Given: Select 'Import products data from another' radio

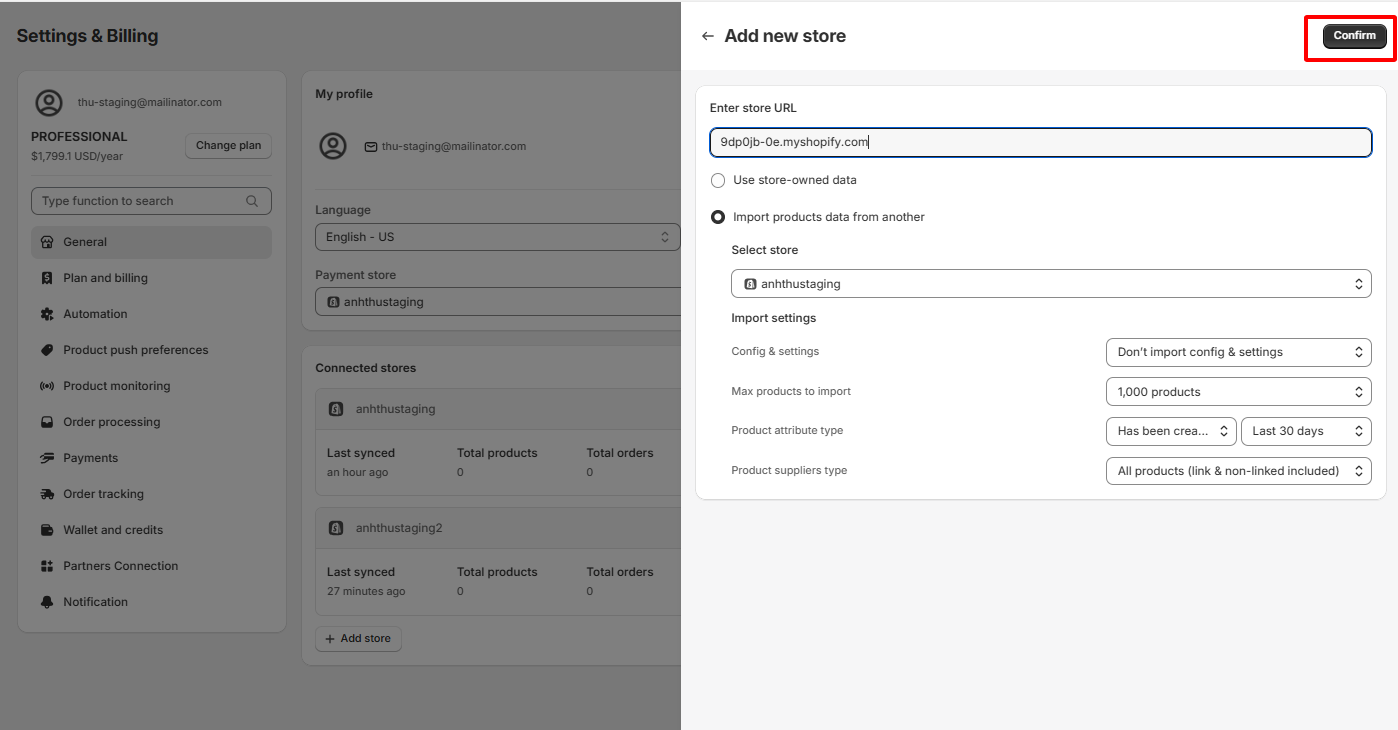Looking at the screenshot, I should click(718, 217).
